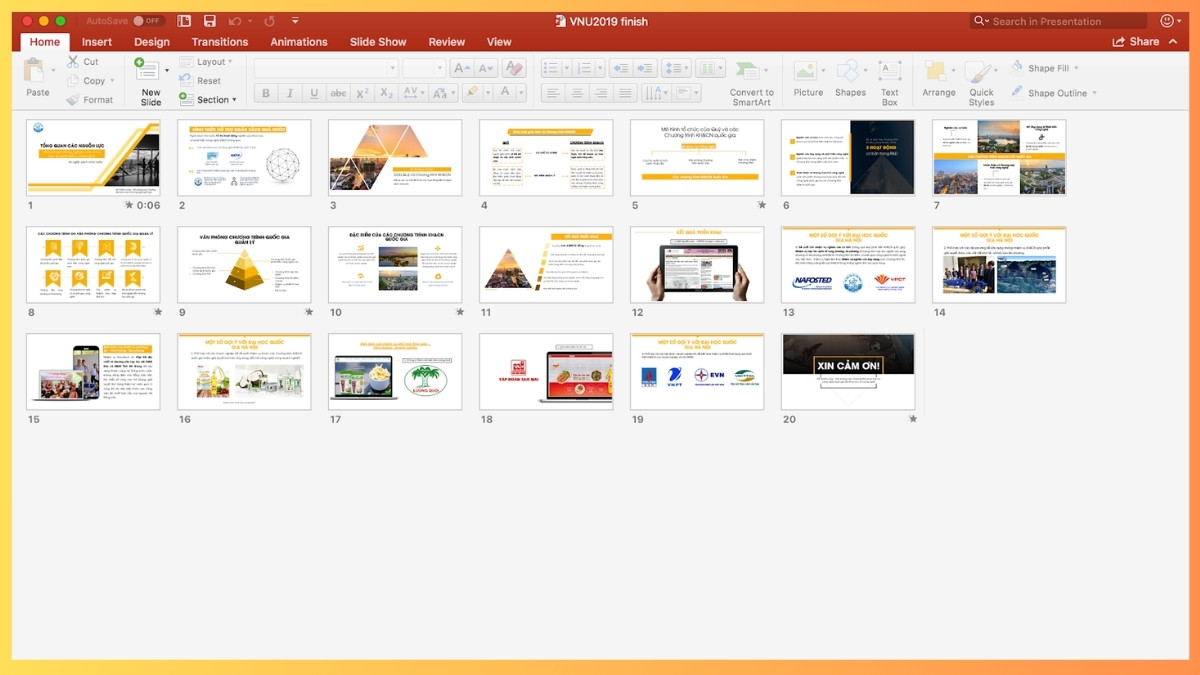Expand the Section dropdown
The width and height of the screenshot is (1200, 675).
(209, 99)
